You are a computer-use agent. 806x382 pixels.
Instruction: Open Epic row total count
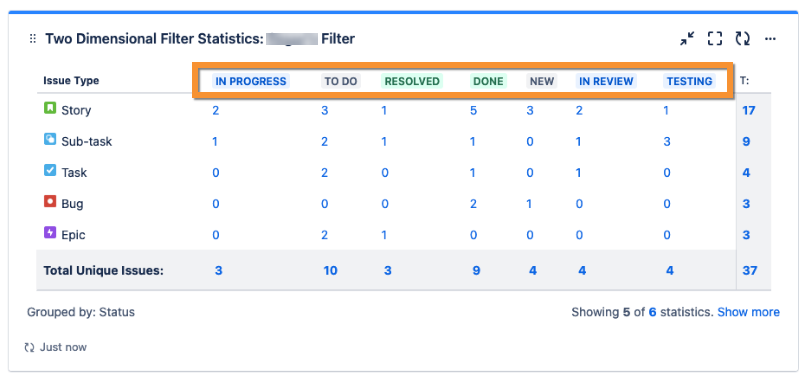pyautogui.click(x=746, y=235)
